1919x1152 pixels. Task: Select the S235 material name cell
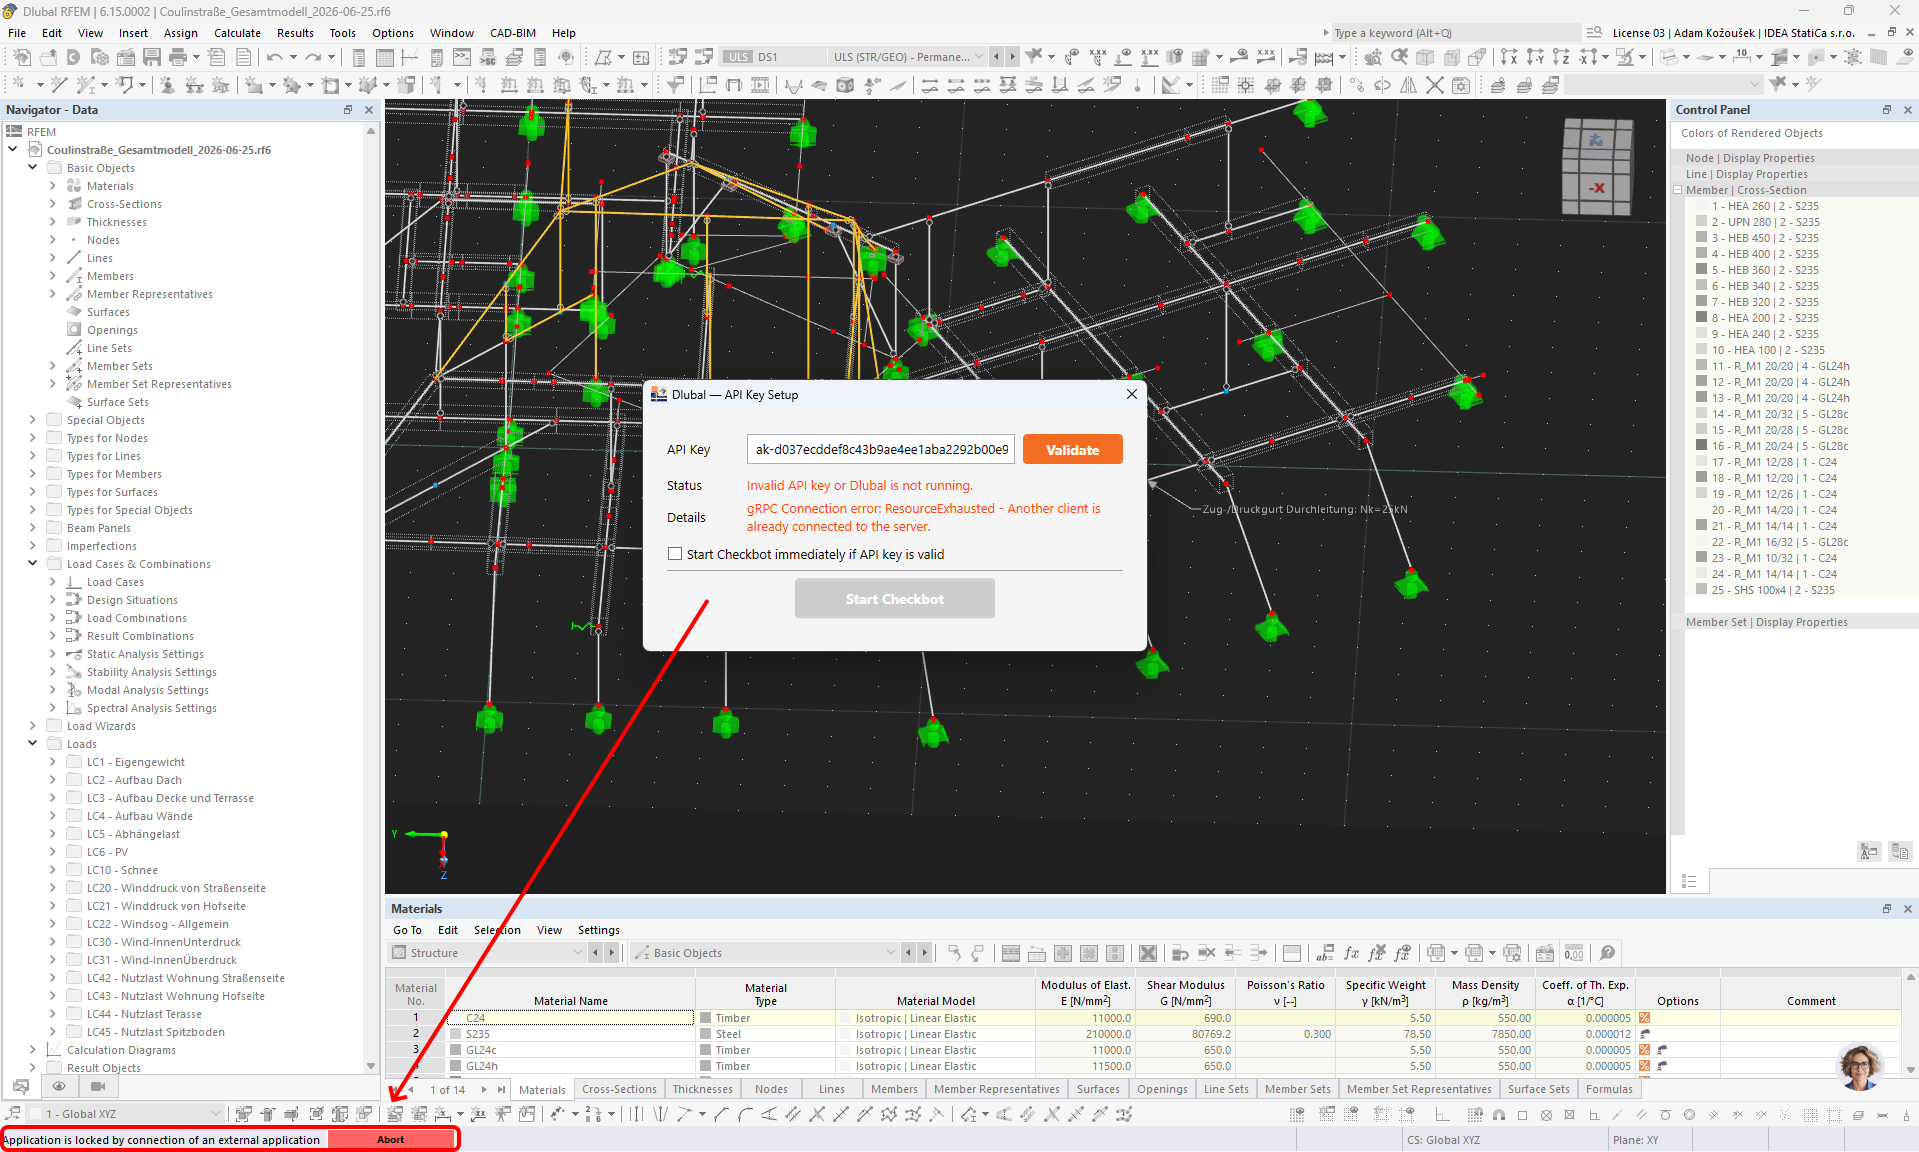[x=571, y=1034]
